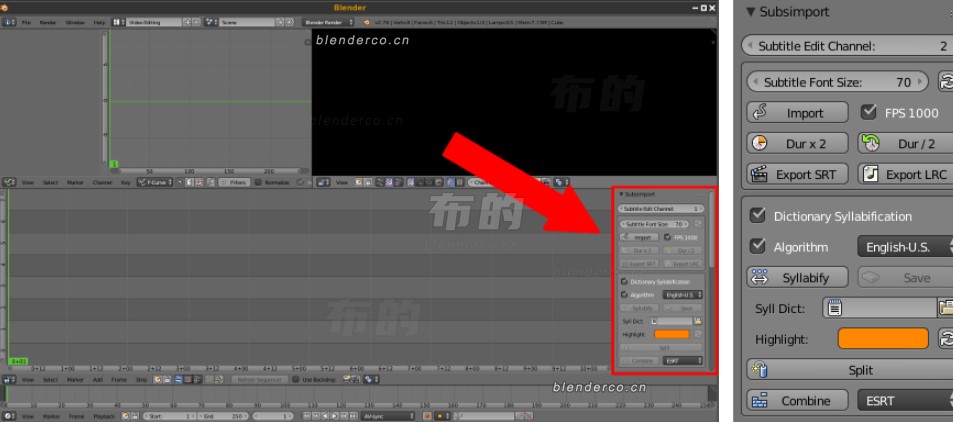Collapse the enlarged Subsimport panel header triangle

tap(751, 12)
